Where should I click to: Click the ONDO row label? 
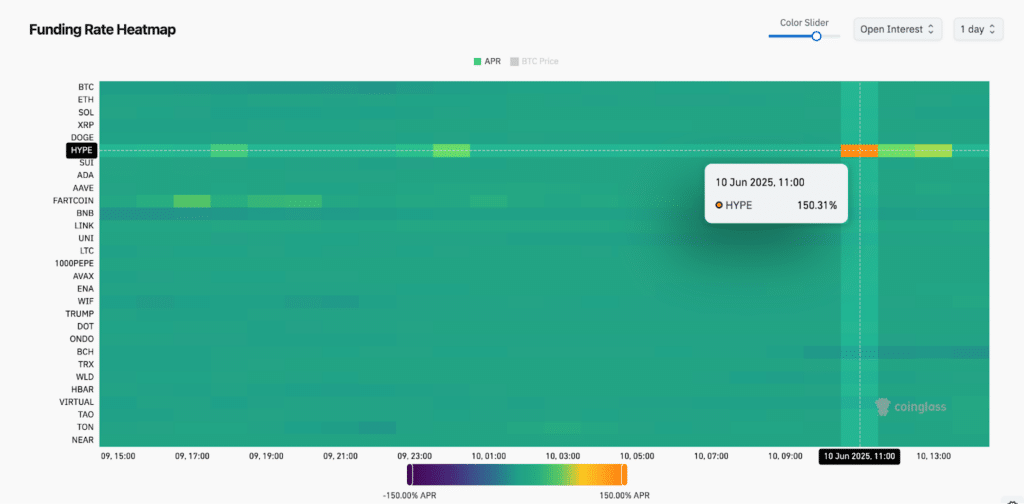click(x=82, y=339)
